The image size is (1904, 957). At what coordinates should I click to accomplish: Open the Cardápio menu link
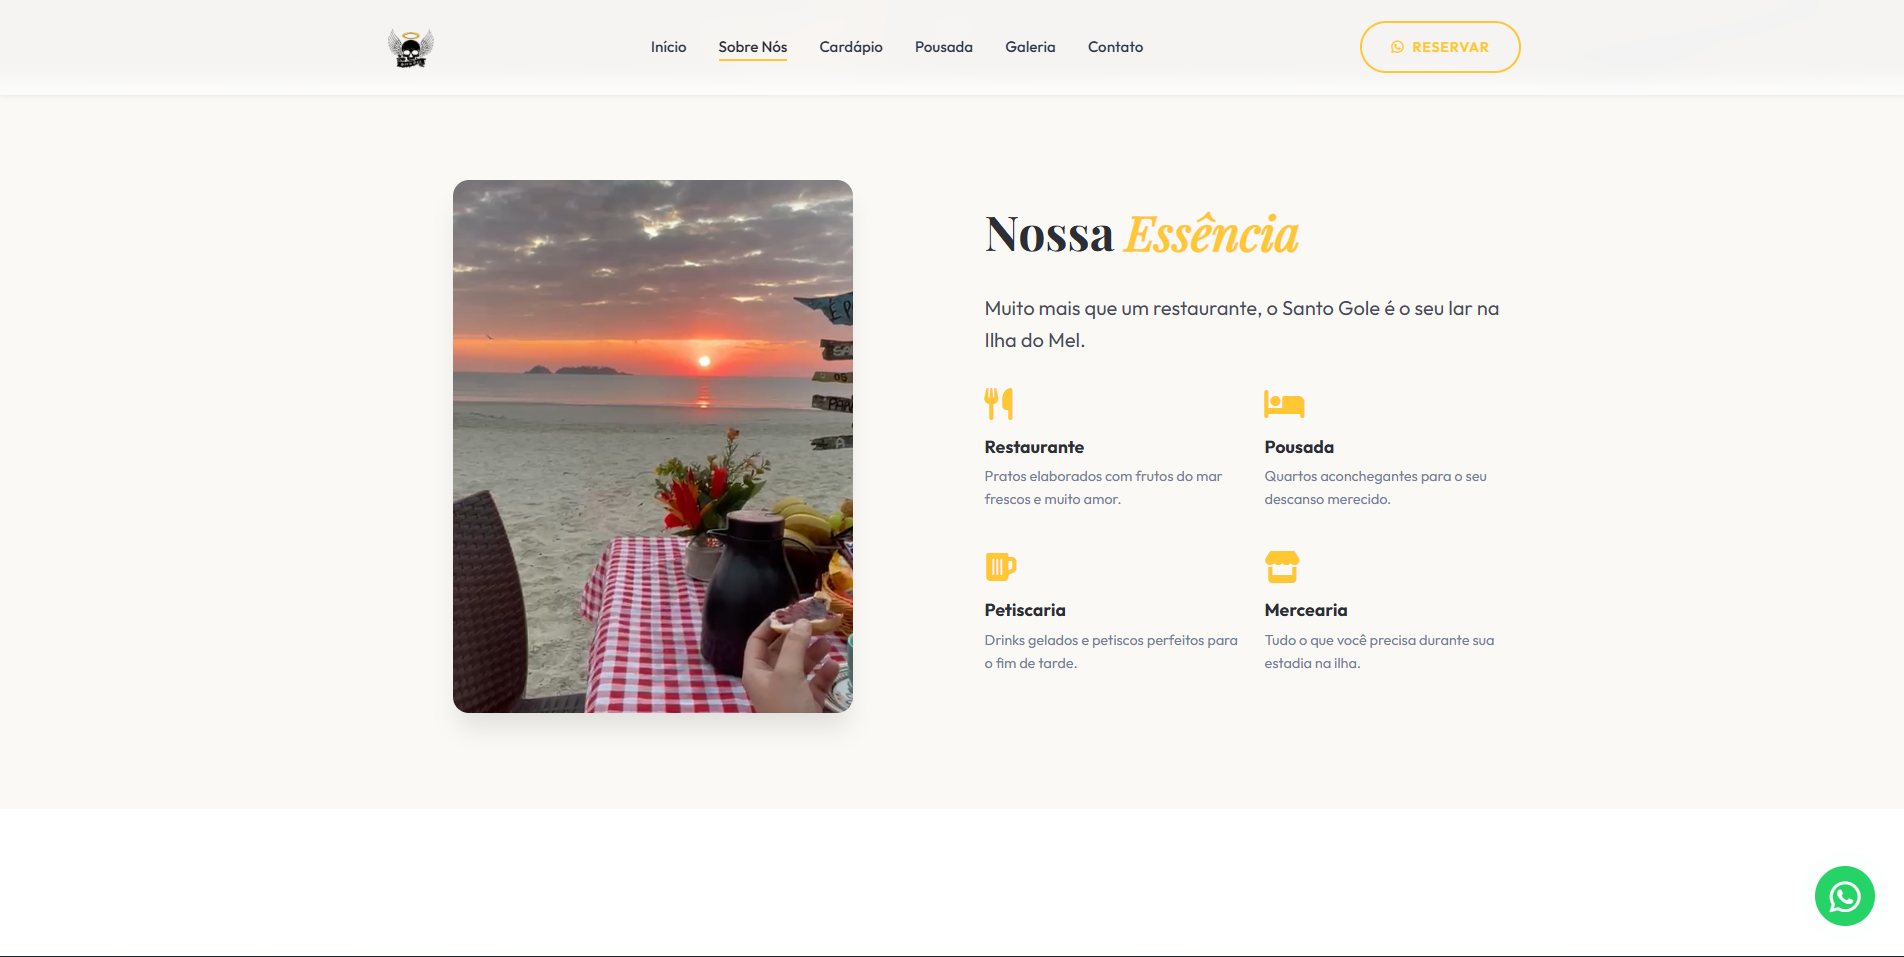click(x=851, y=47)
